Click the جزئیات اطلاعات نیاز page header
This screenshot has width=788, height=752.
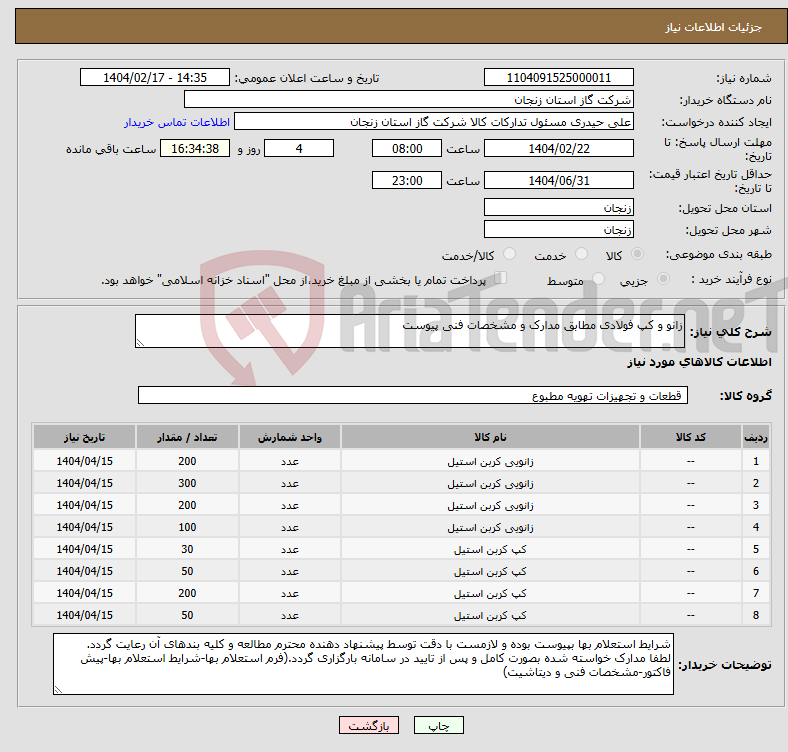click(x=713, y=27)
